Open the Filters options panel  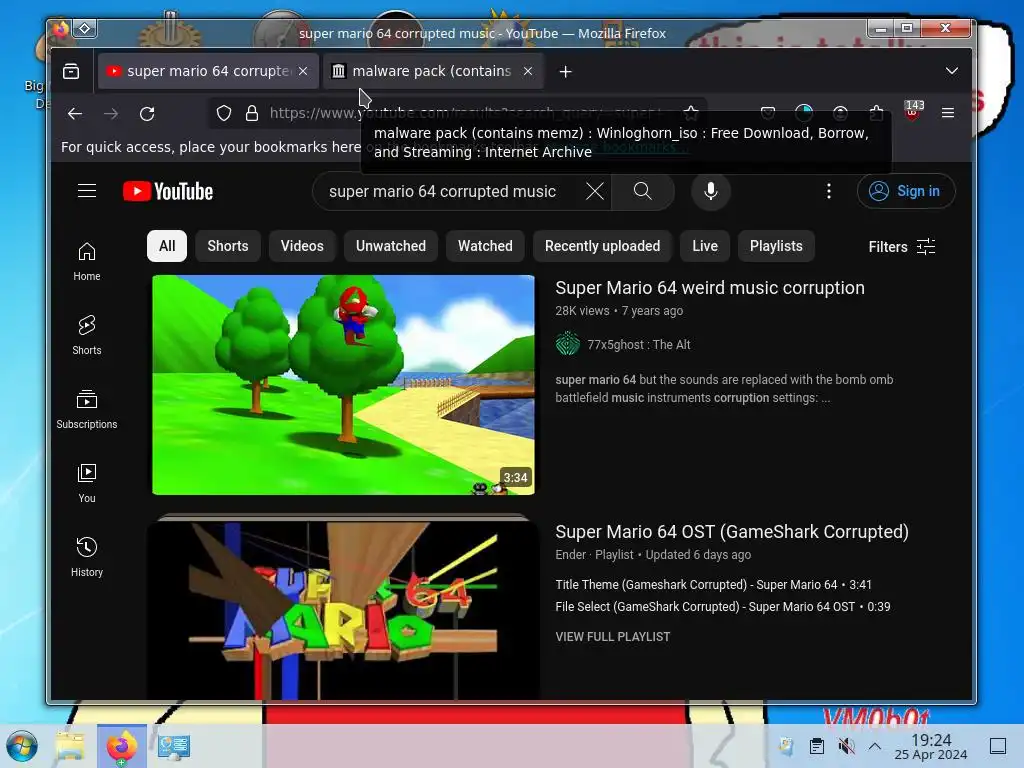[902, 247]
